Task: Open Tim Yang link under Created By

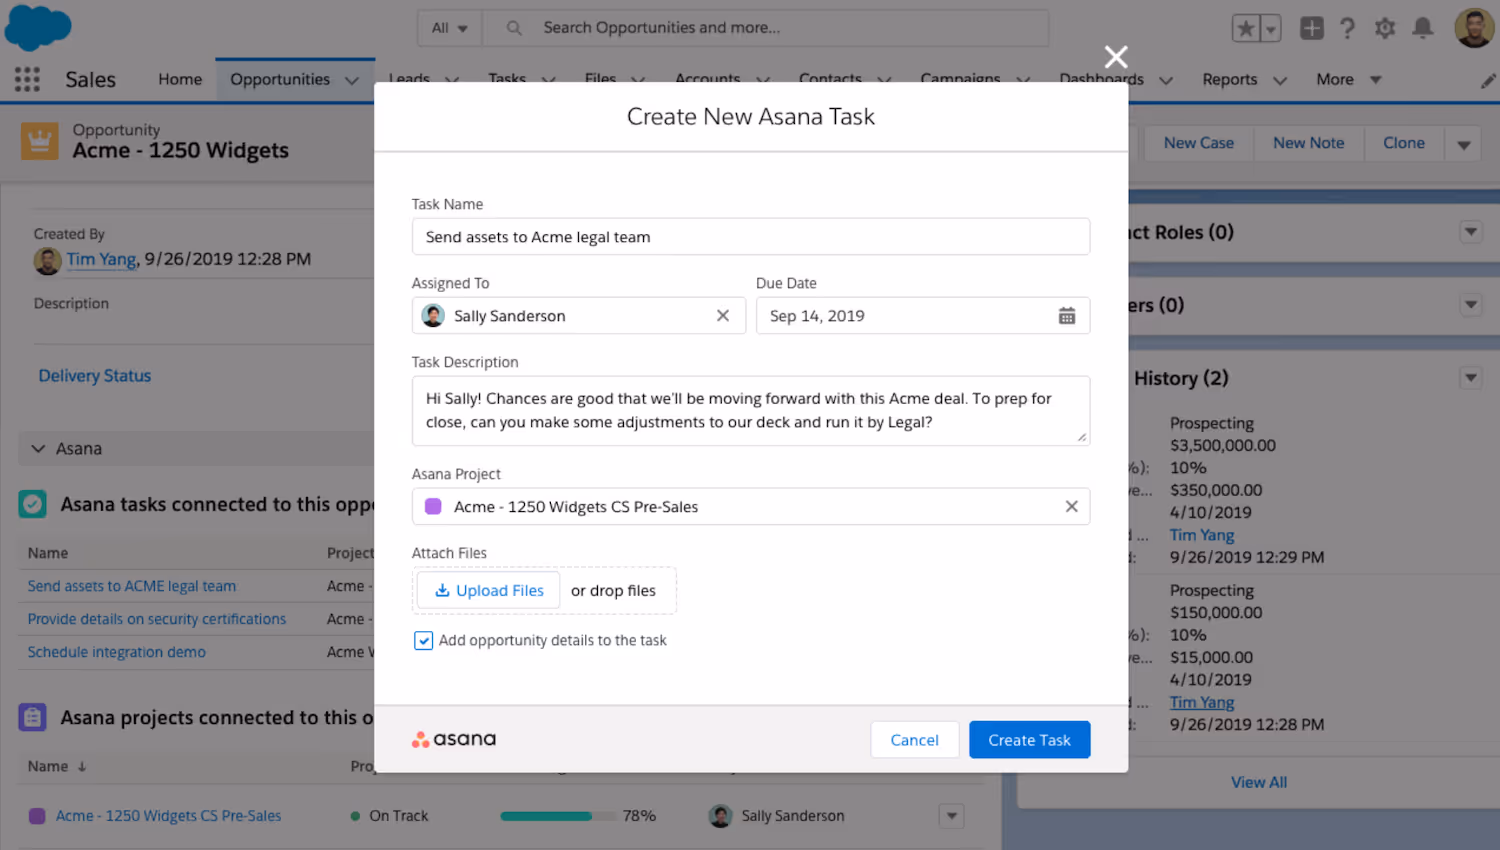Action: coord(102,259)
